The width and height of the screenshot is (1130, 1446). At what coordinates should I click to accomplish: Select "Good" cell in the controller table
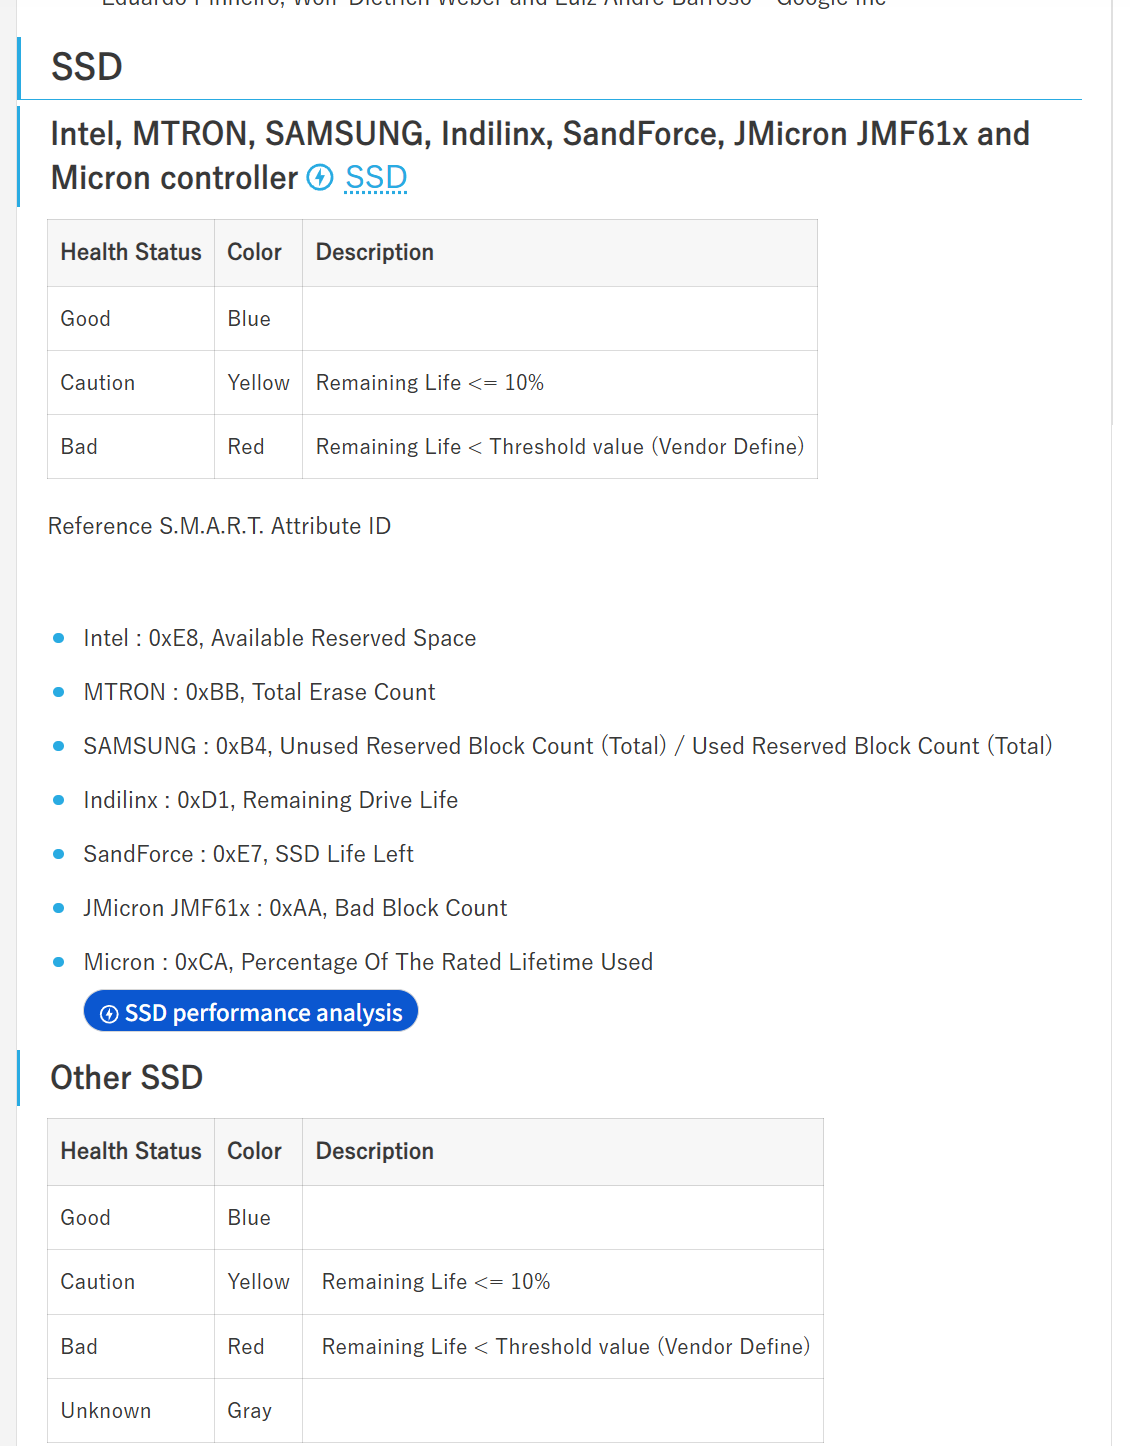pyautogui.click(x=131, y=319)
